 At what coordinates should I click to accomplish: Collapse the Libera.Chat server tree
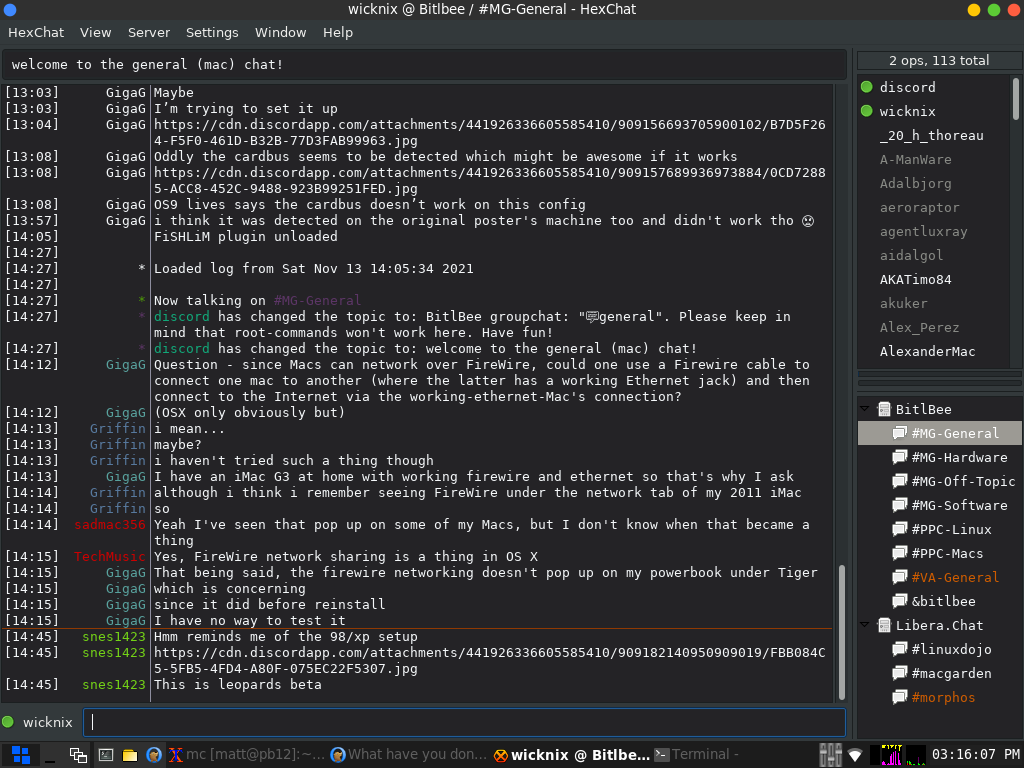coord(865,625)
